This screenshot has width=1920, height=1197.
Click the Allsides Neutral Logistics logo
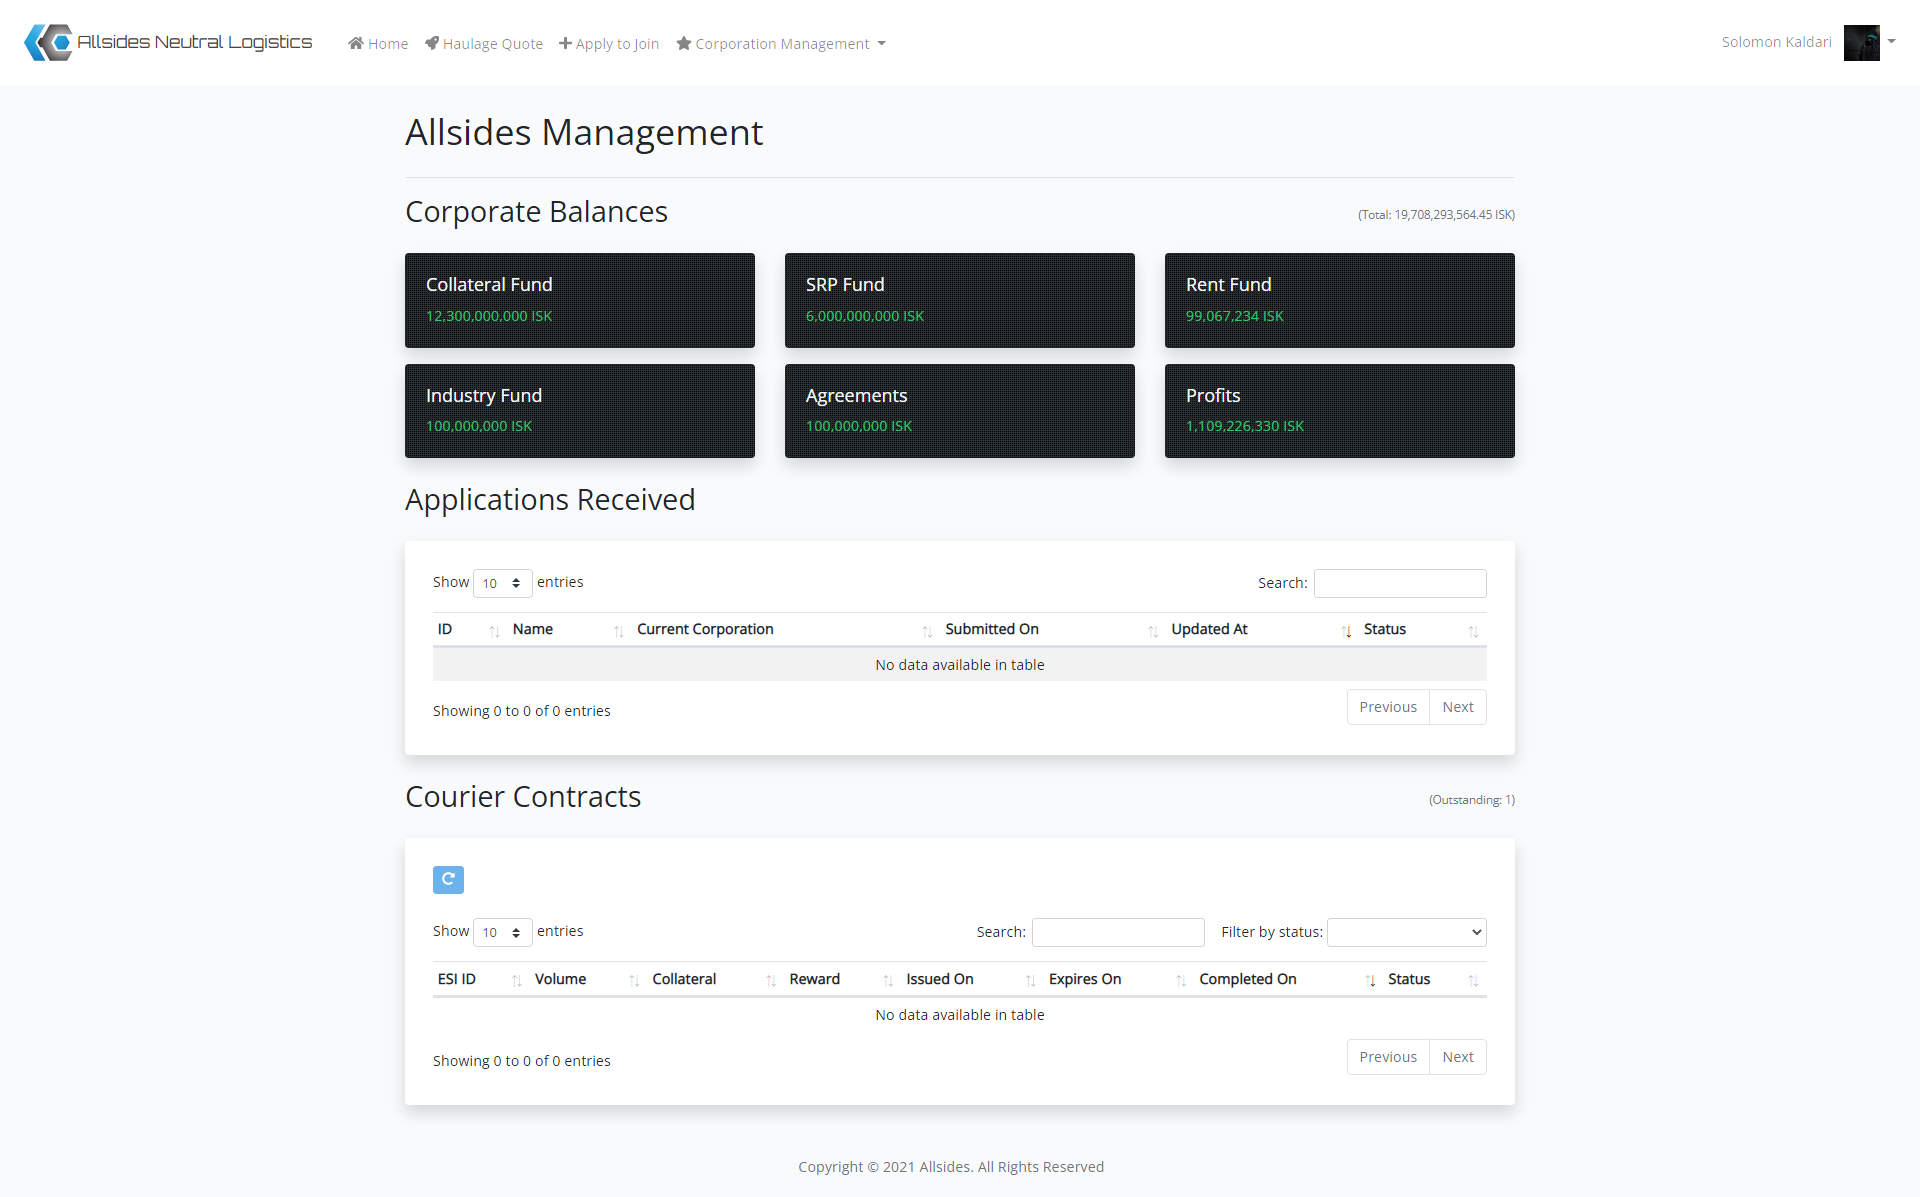(168, 42)
